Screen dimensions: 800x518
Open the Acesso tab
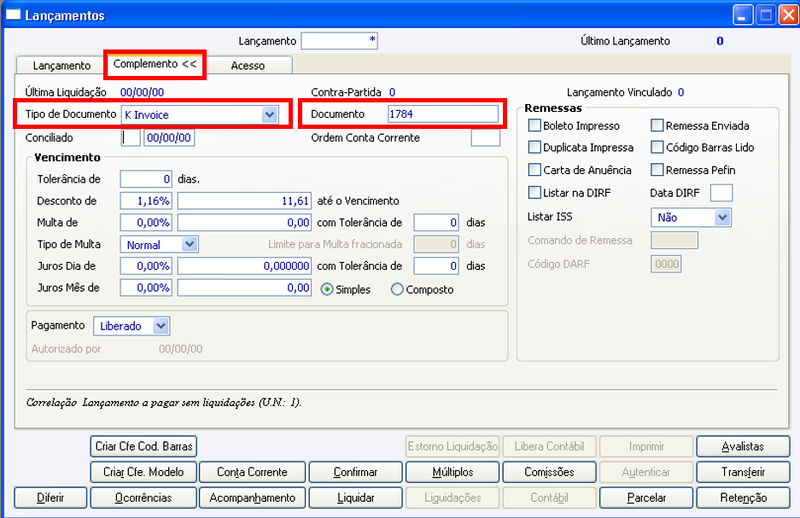pos(248,65)
